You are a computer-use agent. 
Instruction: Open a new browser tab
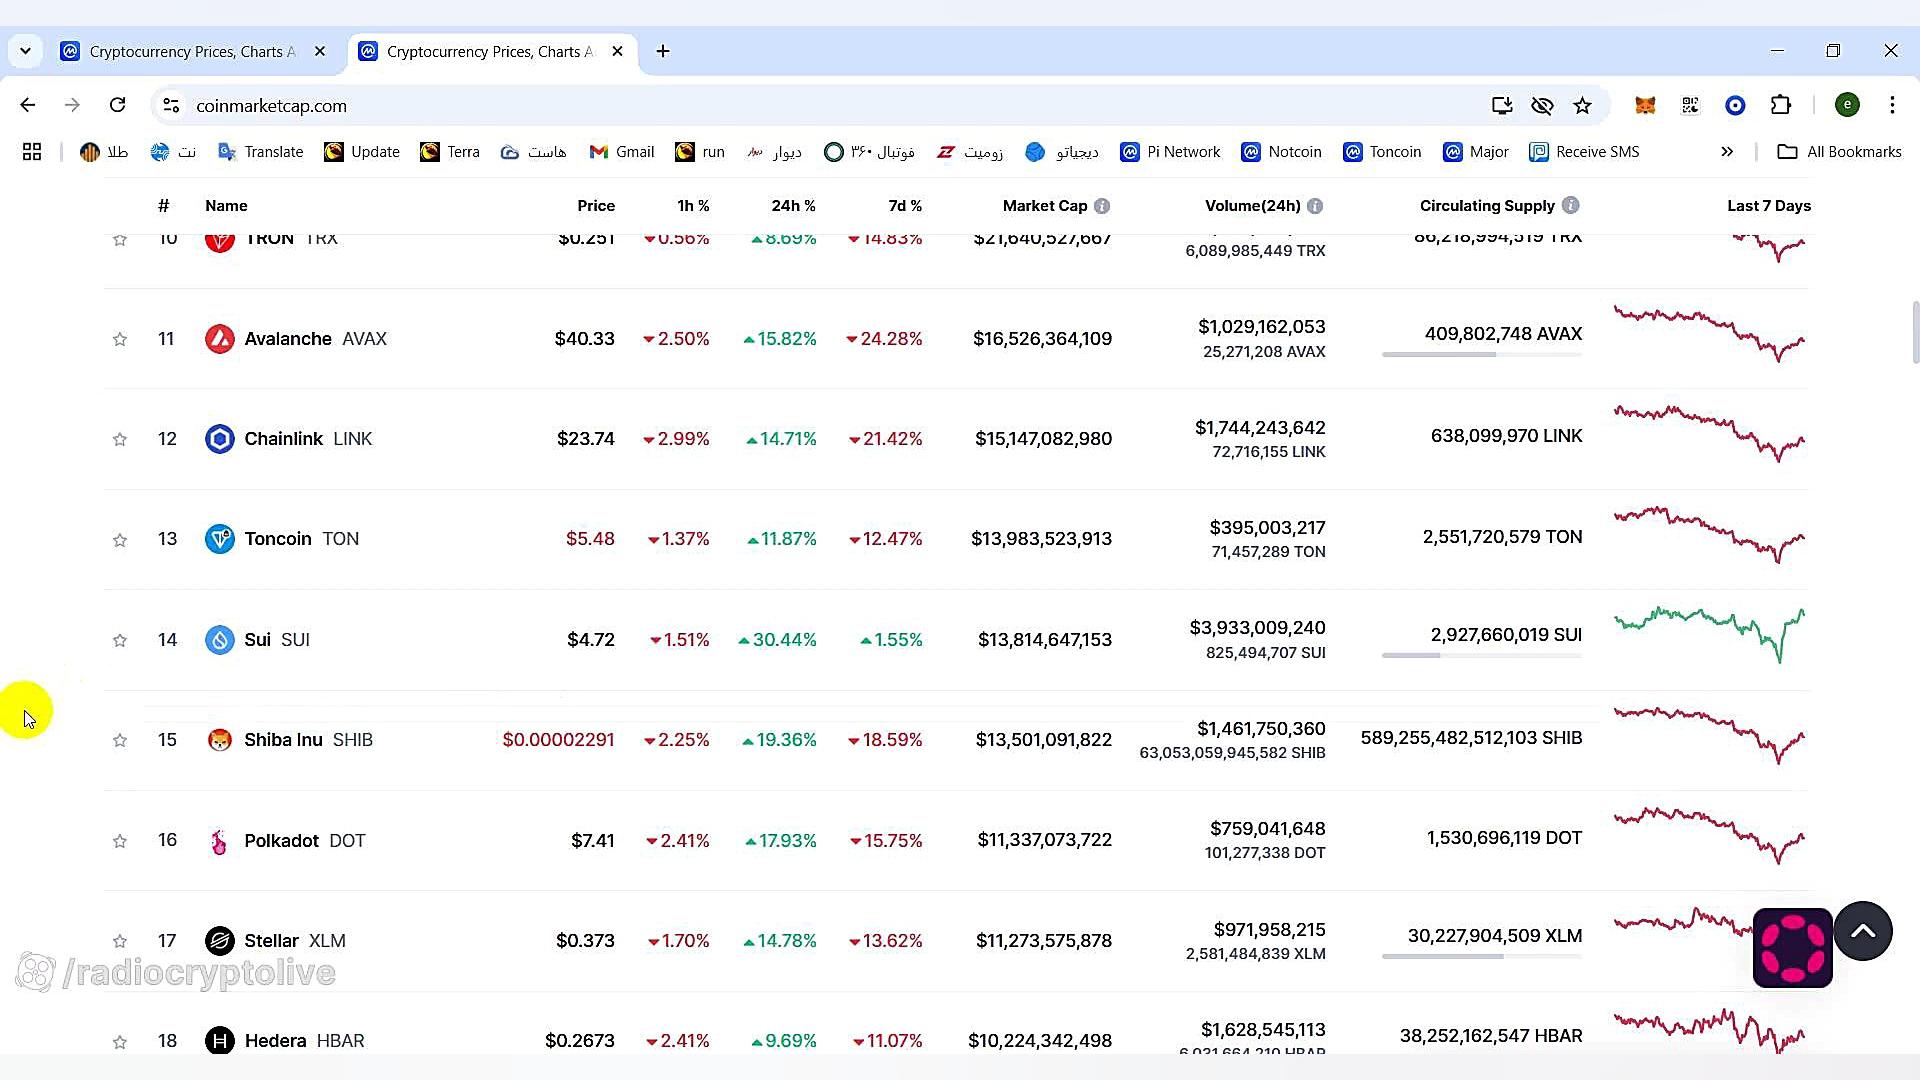[x=663, y=51]
